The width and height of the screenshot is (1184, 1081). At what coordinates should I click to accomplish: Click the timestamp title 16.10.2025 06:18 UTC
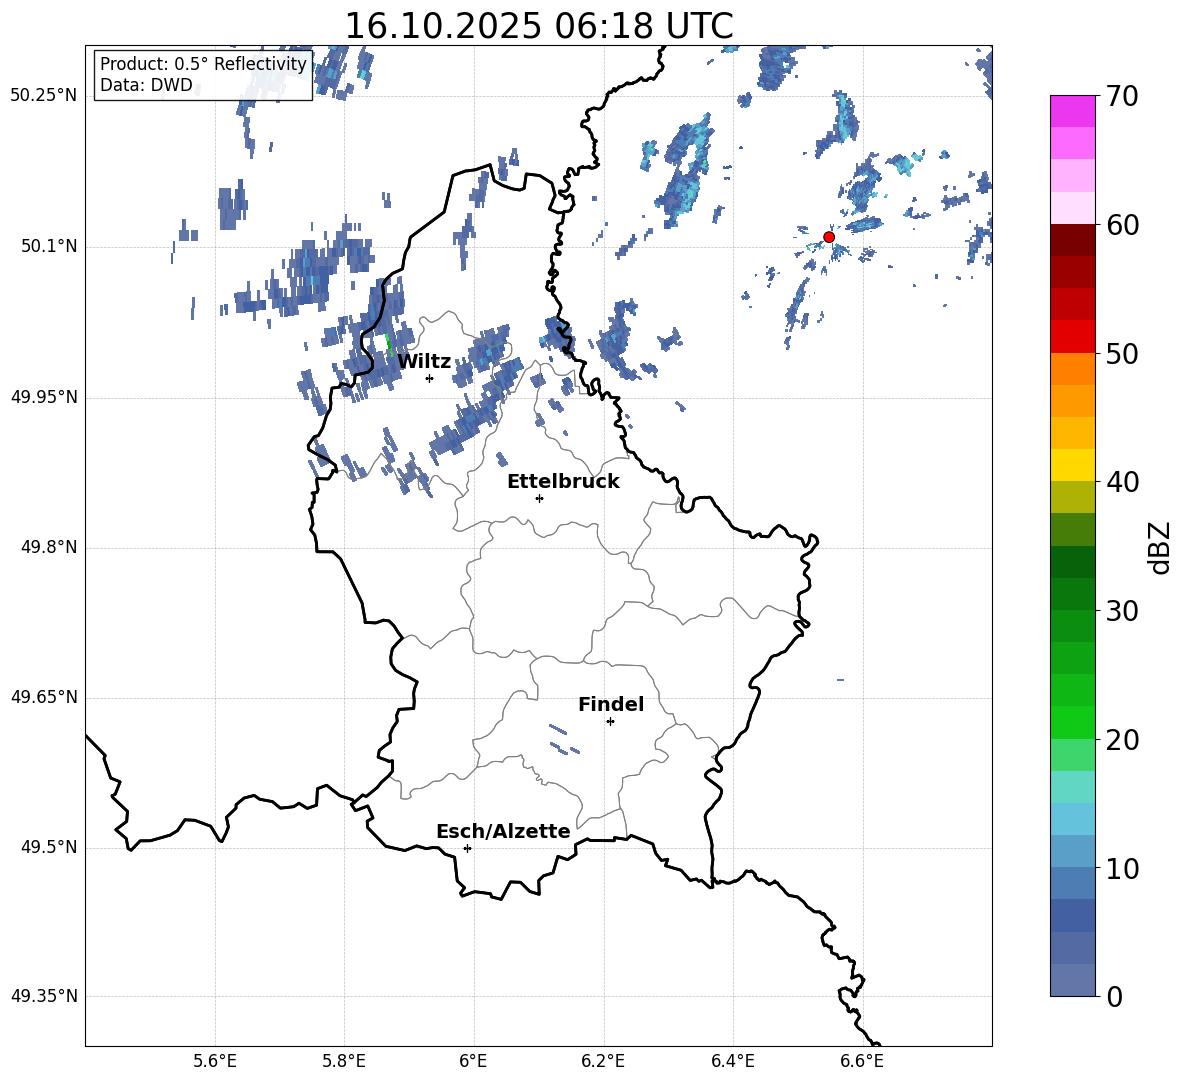click(x=538, y=26)
